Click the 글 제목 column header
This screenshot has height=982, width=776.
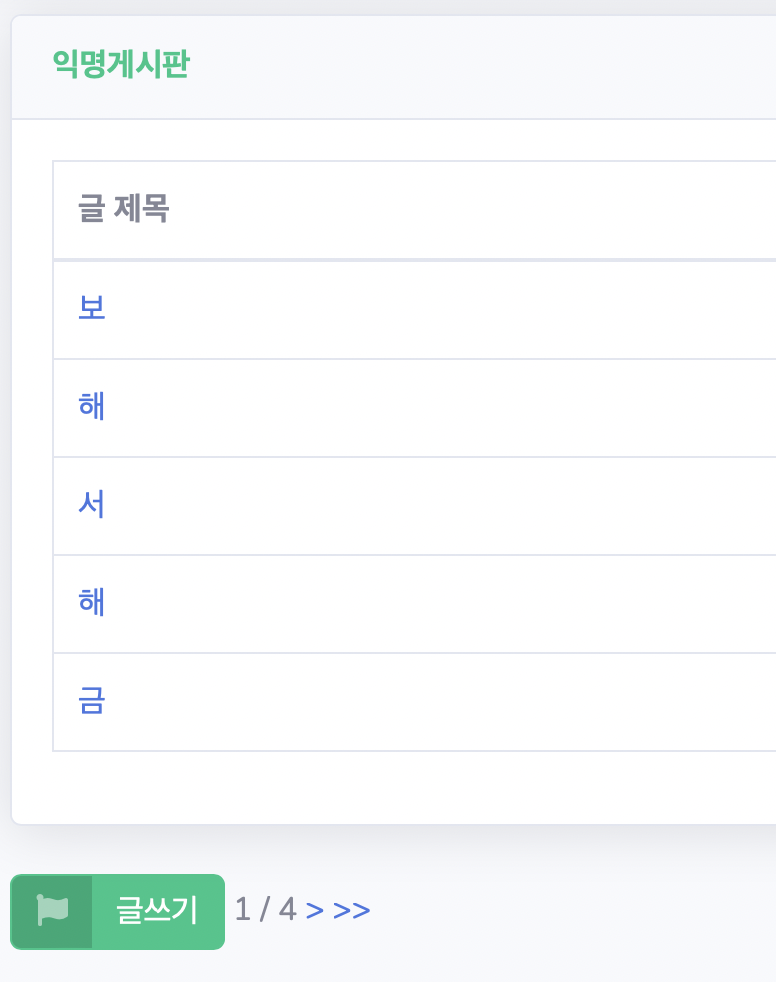coord(123,208)
